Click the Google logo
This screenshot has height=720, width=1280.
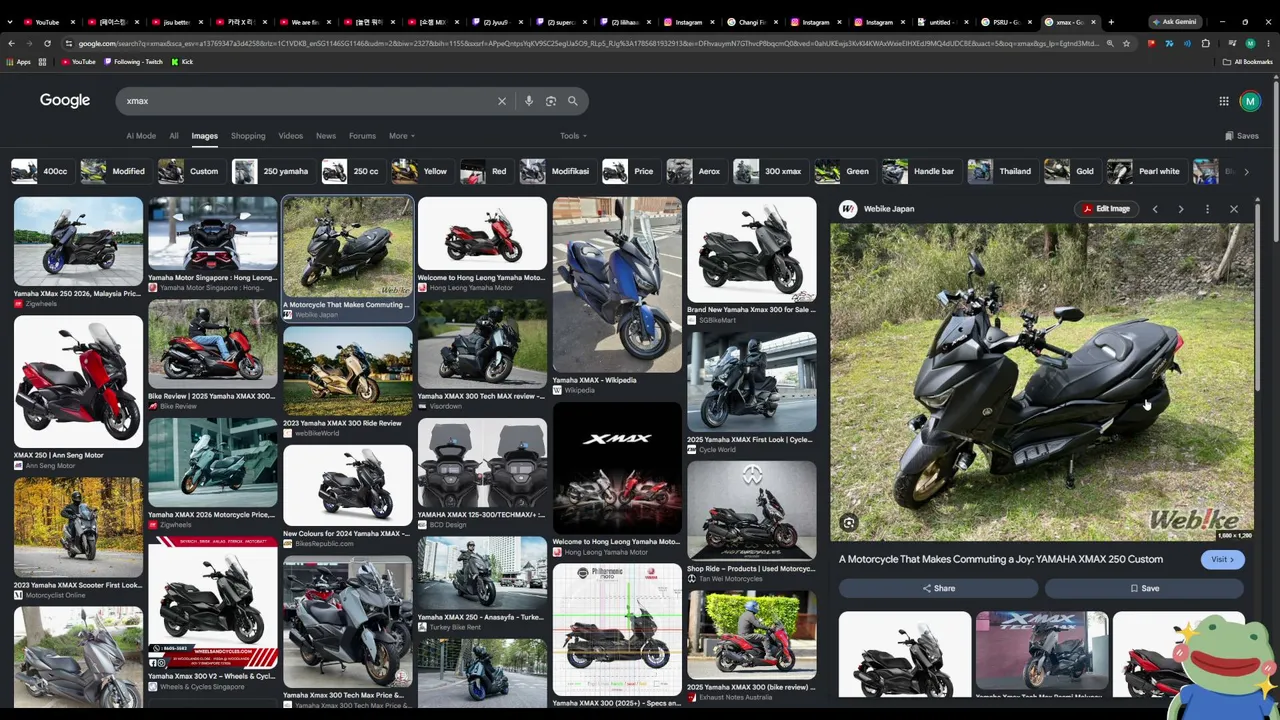click(65, 100)
